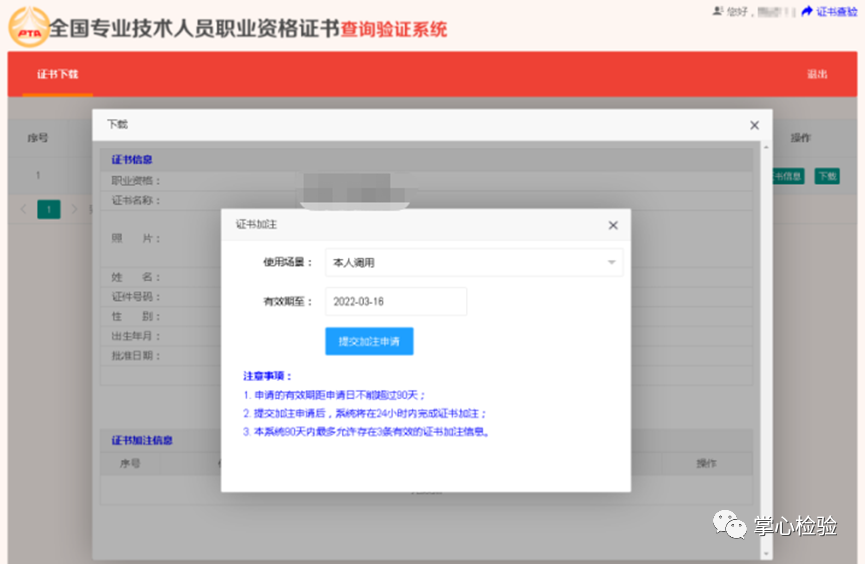Switch to the 证书下载 tab
Image resolution: width=865 pixels, height=564 pixels.
tap(57, 75)
